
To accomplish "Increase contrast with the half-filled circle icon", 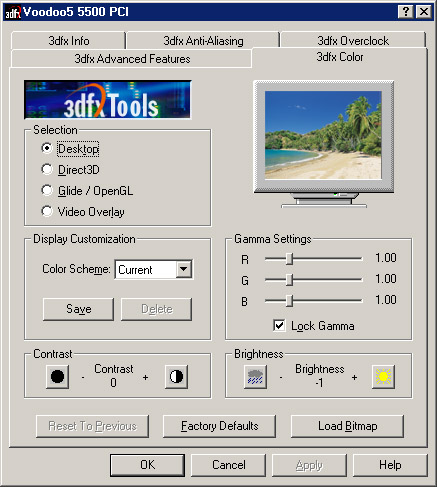I will tap(176, 377).
